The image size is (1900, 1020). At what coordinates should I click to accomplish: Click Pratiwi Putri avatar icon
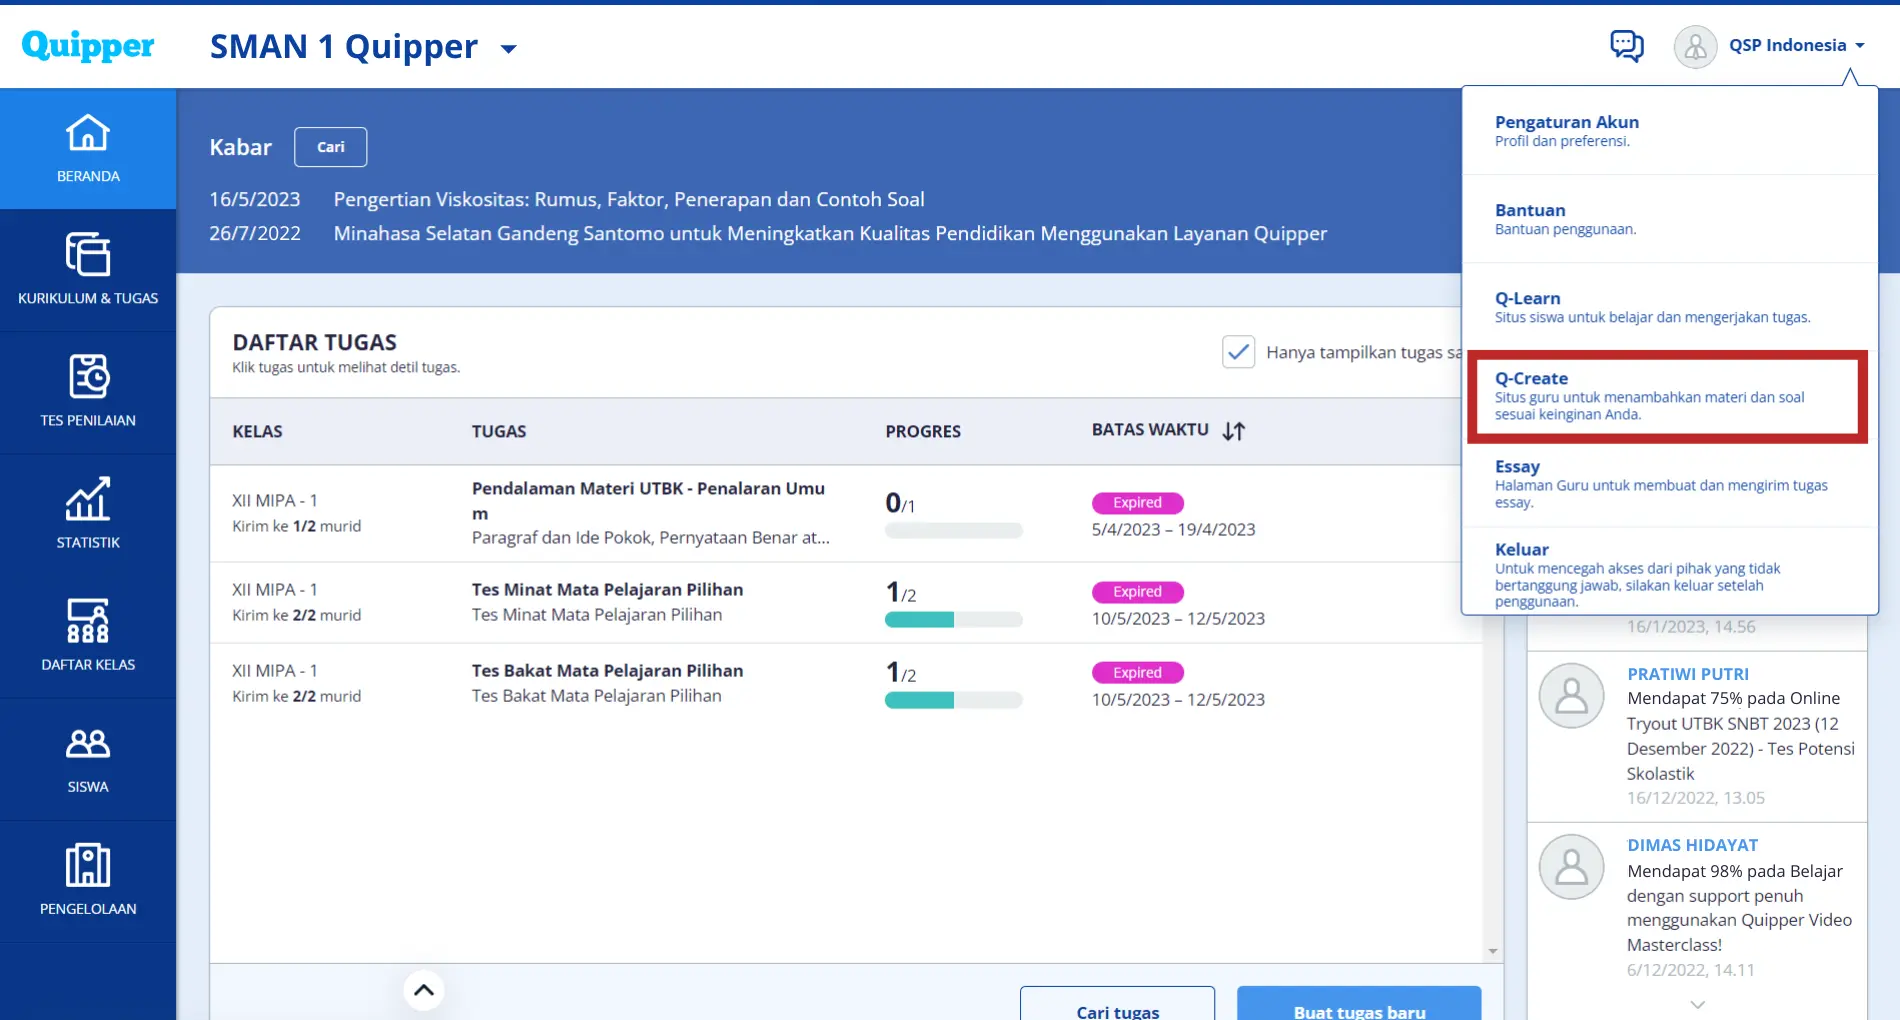(1571, 695)
